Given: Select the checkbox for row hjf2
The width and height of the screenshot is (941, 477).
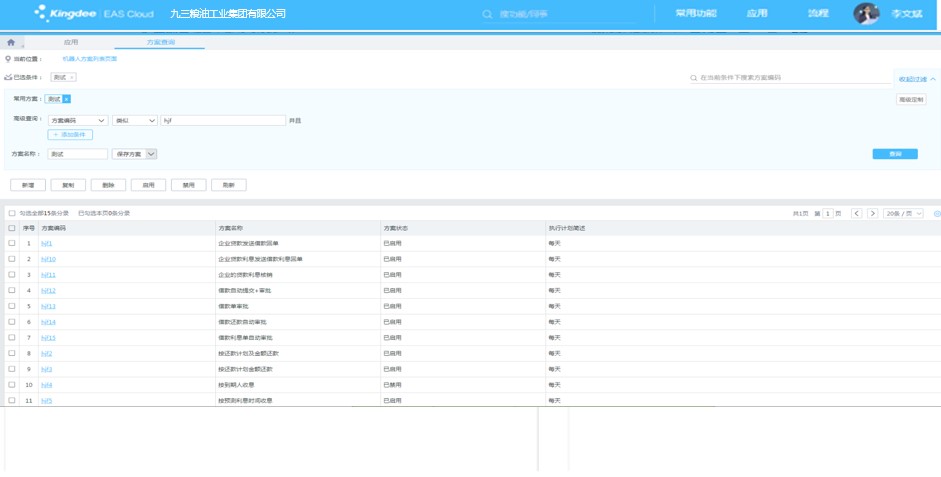Looking at the screenshot, I should click(11, 353).
